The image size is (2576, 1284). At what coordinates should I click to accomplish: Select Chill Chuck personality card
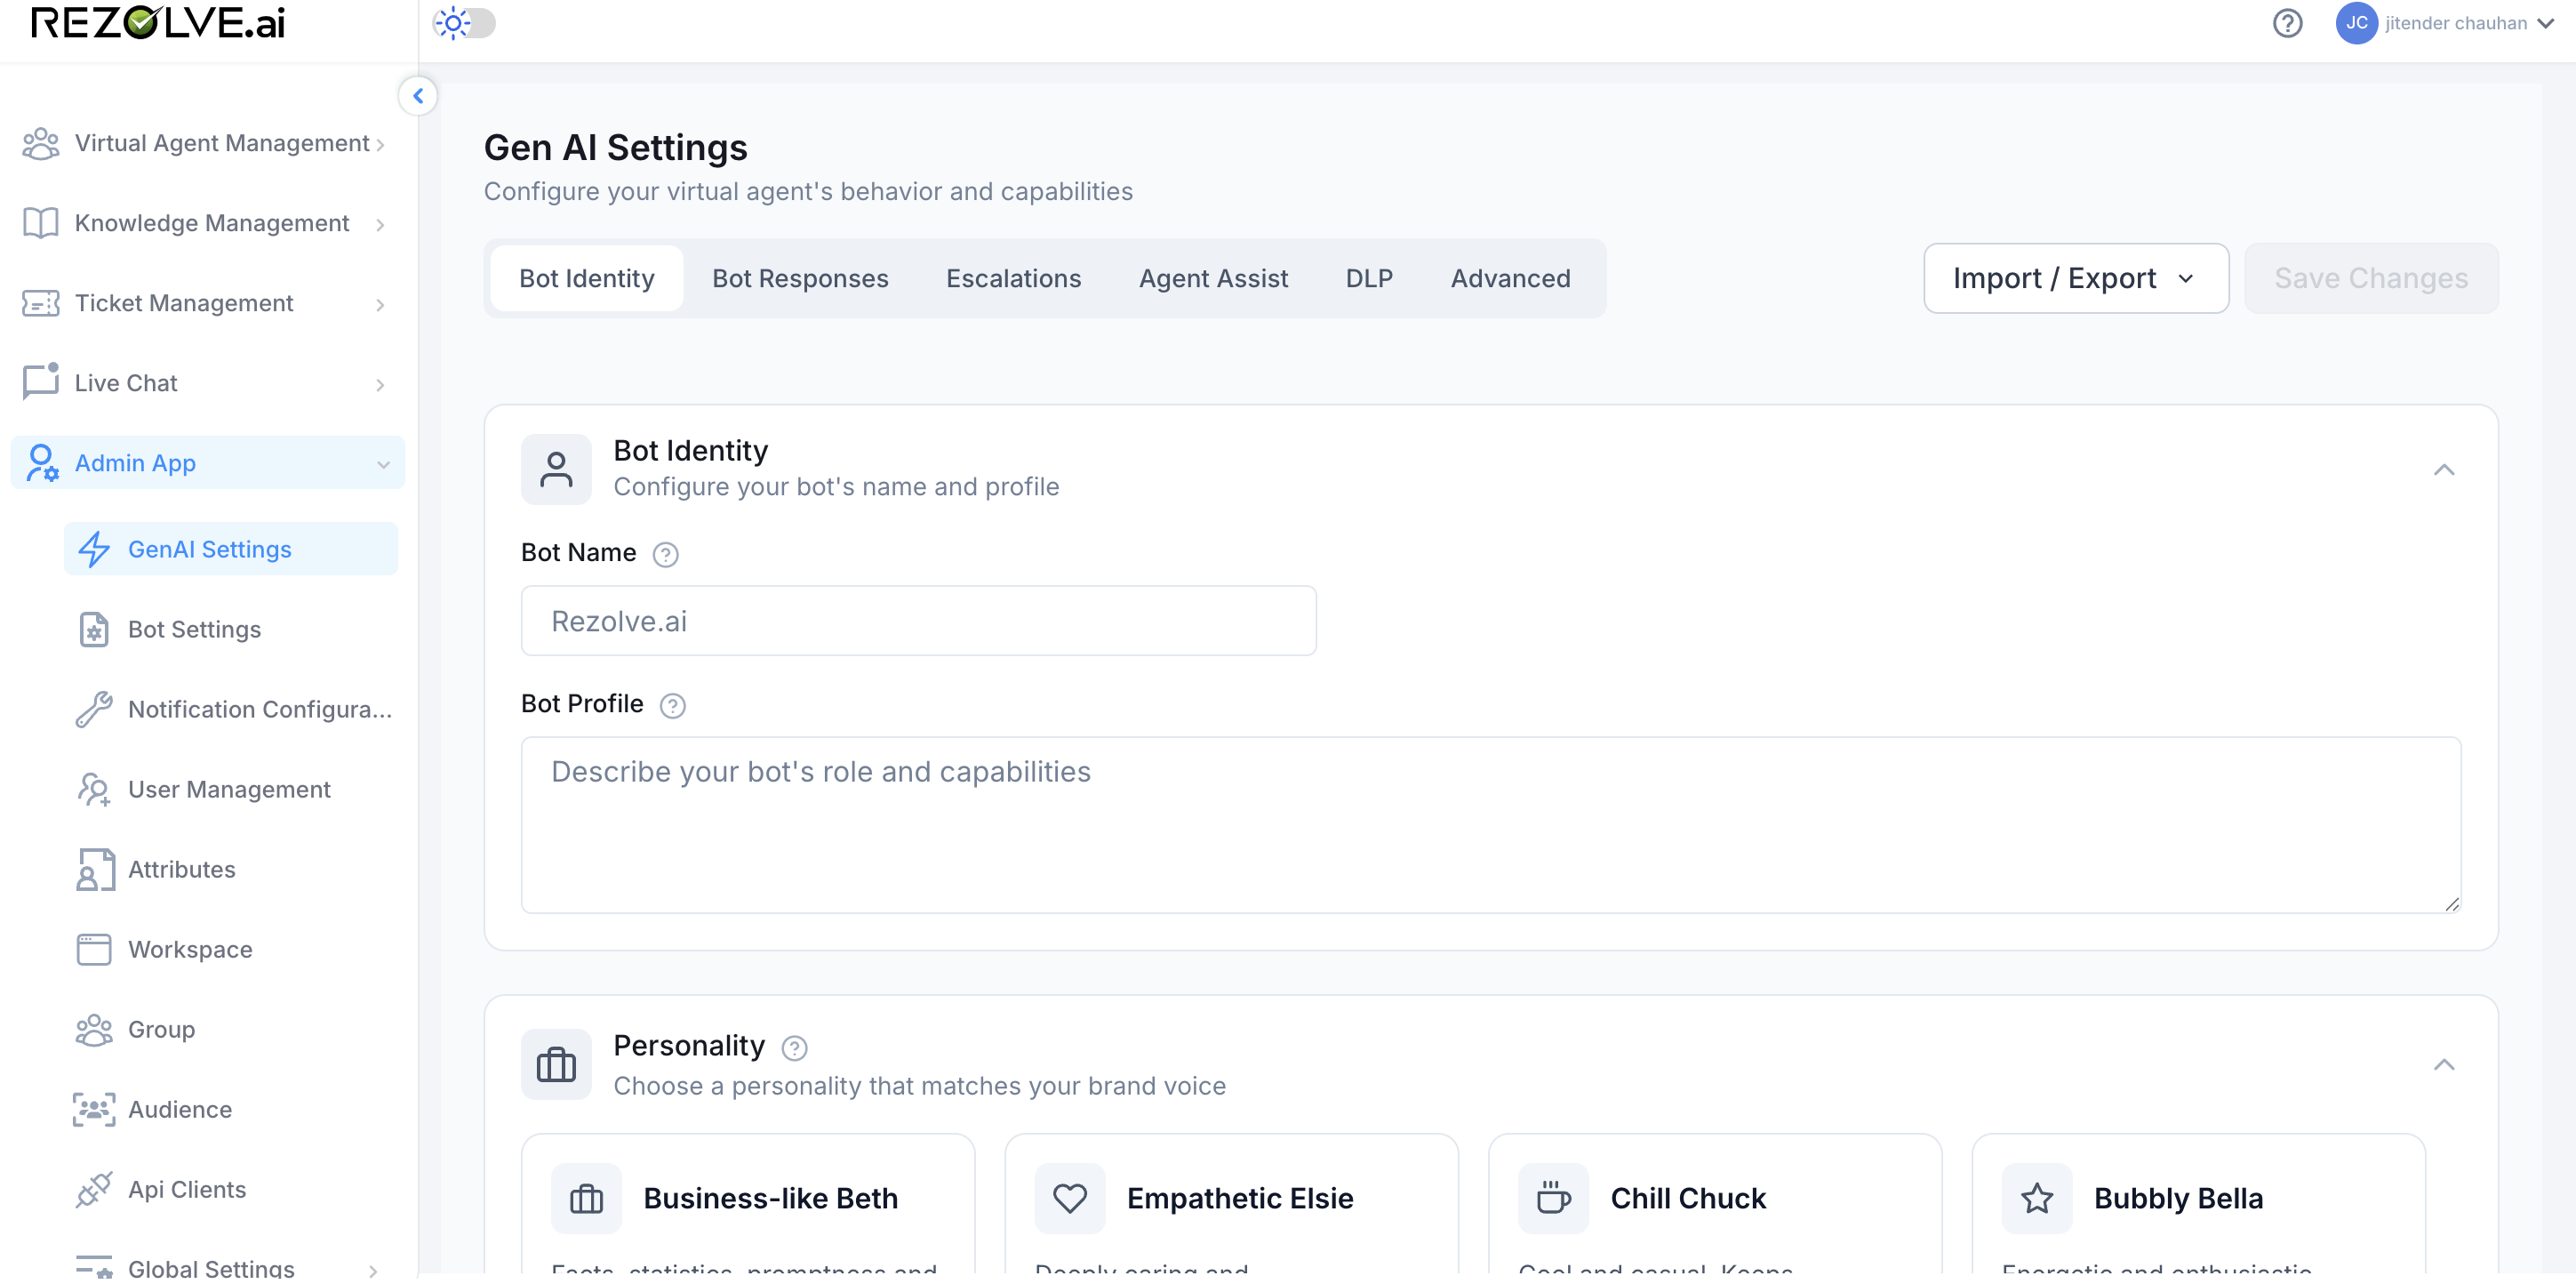click(x=1715, y=1206)
